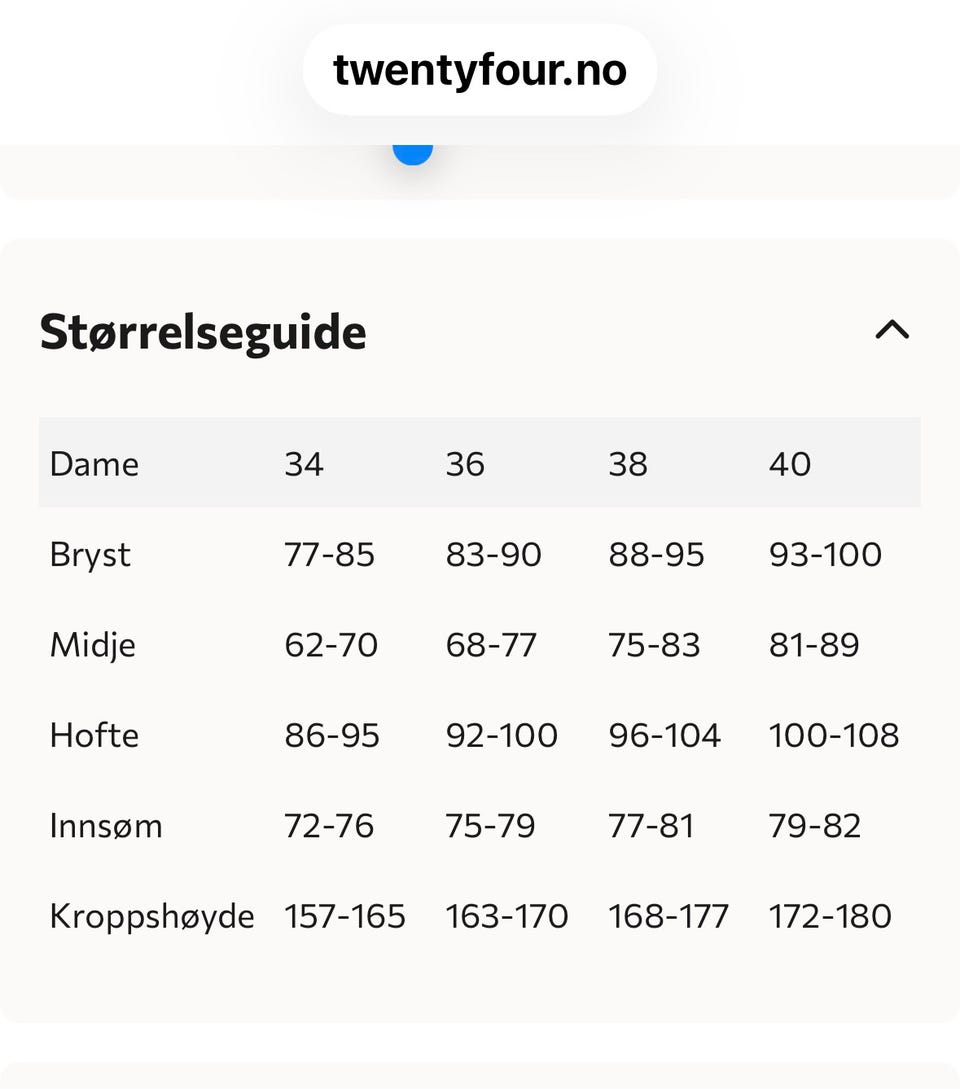The width and height of the screenshot is (960, 1089).
Task: Click the Innsøm row label
Action: pos(106,826)
